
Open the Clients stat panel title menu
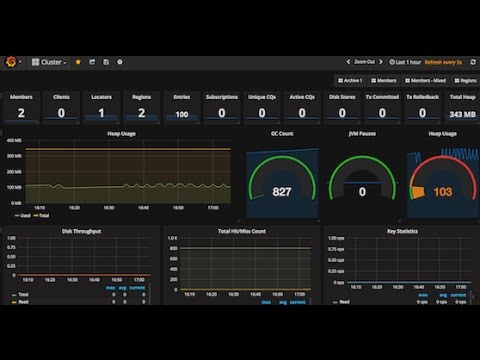[x=61, y=97]
